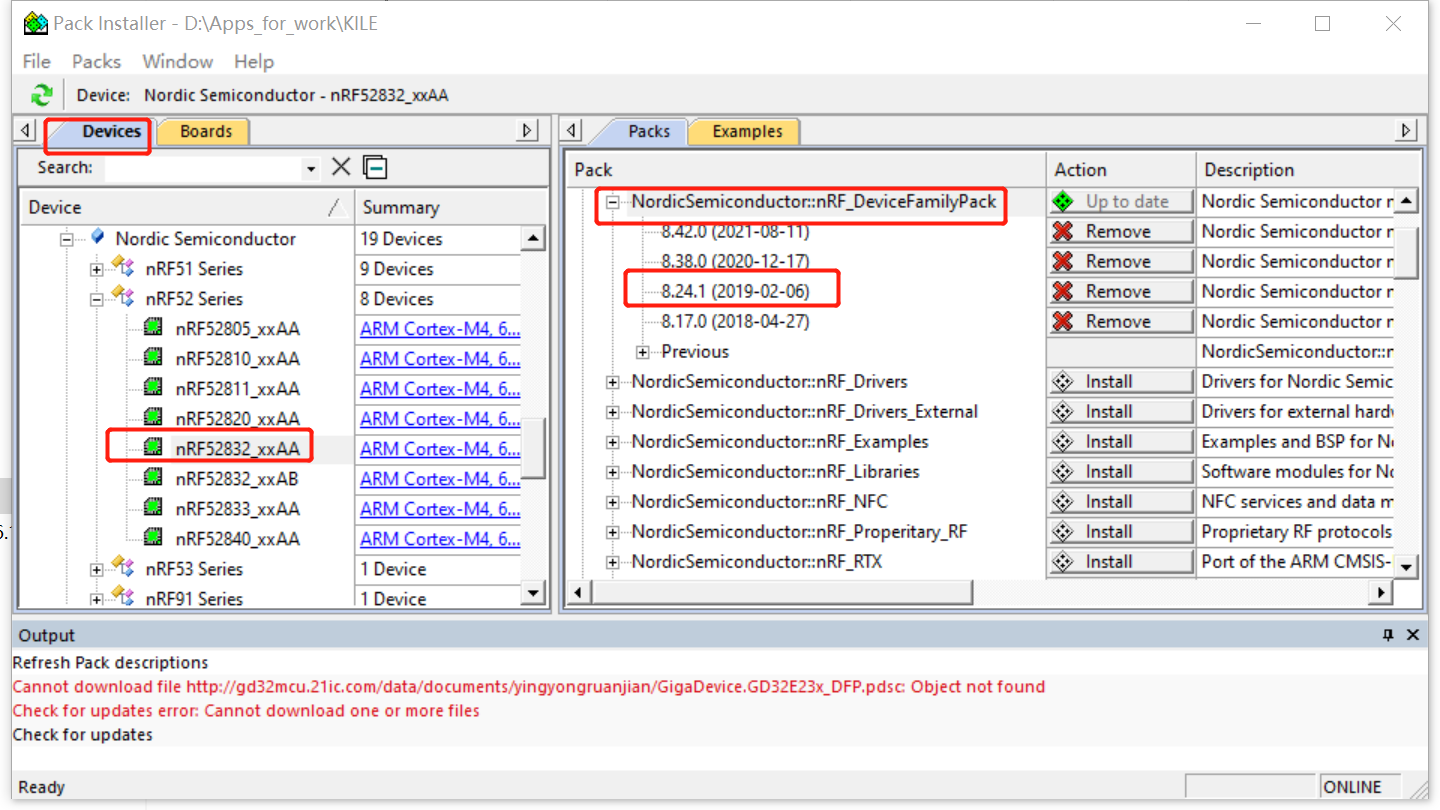Screen dimensions: 1440x810
Task: Expand the nRF_Libraries pack node
Action: [x=613, y=472]
